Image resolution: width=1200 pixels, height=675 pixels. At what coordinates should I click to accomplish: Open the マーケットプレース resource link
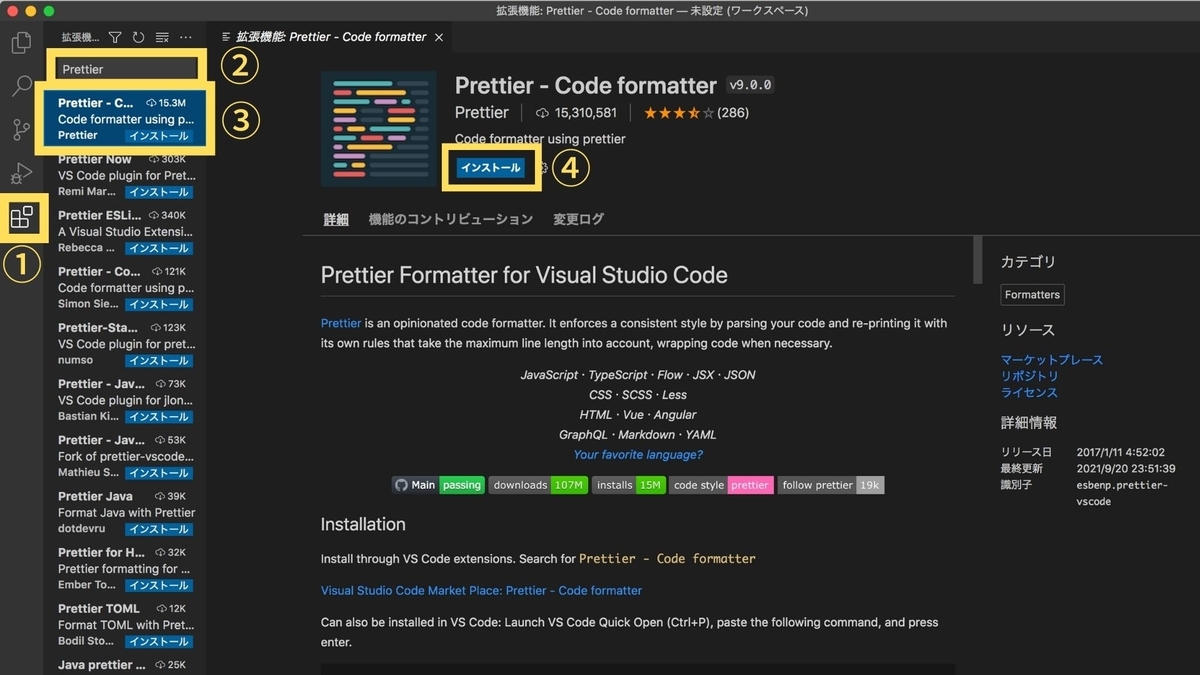point(1052,359)
